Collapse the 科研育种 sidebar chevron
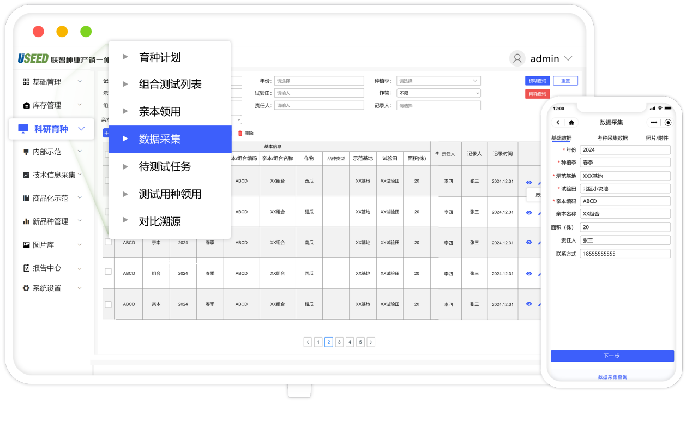The height and width of the screenshot is (421, 698). pyautogui.click(x=81, y=128)
